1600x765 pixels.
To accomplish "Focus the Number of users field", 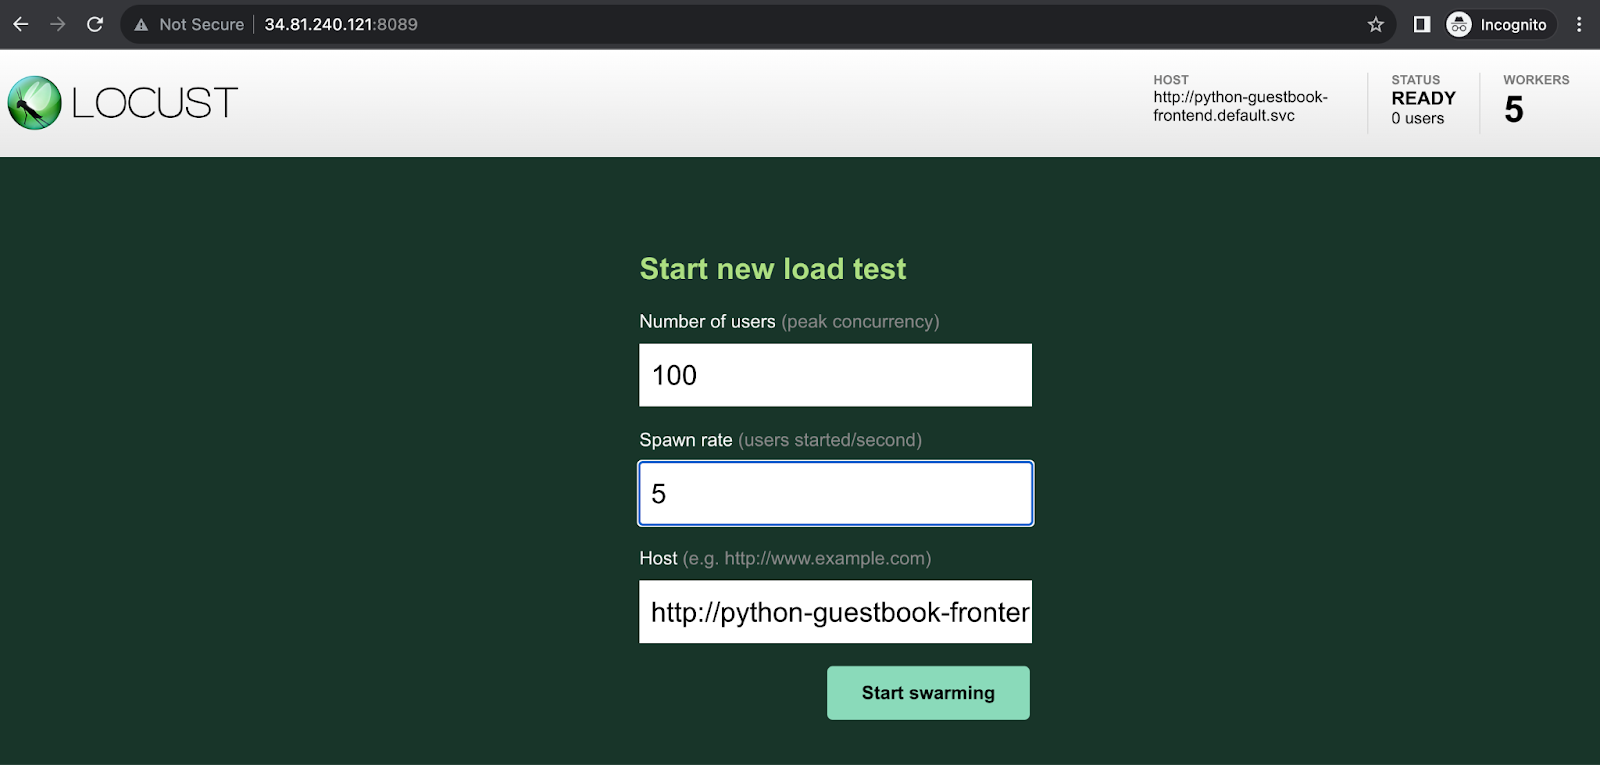I will point(835,375).
